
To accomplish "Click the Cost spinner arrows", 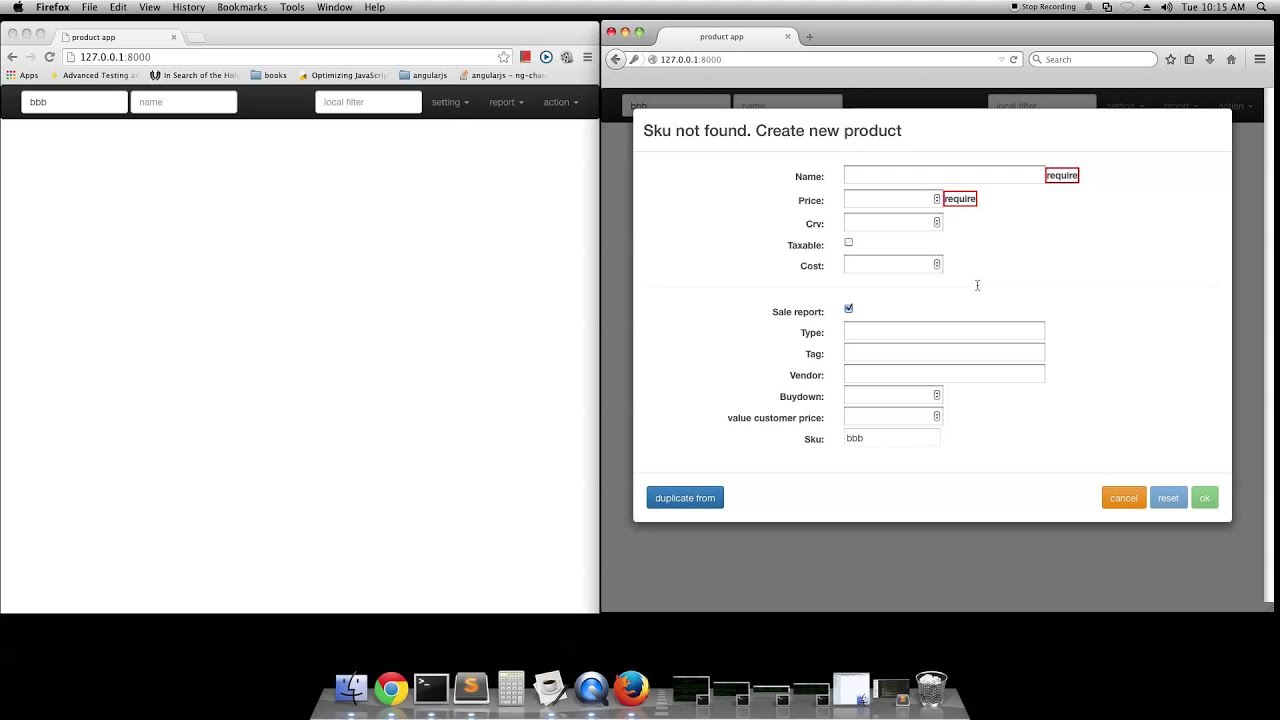I will click(937, 264).
